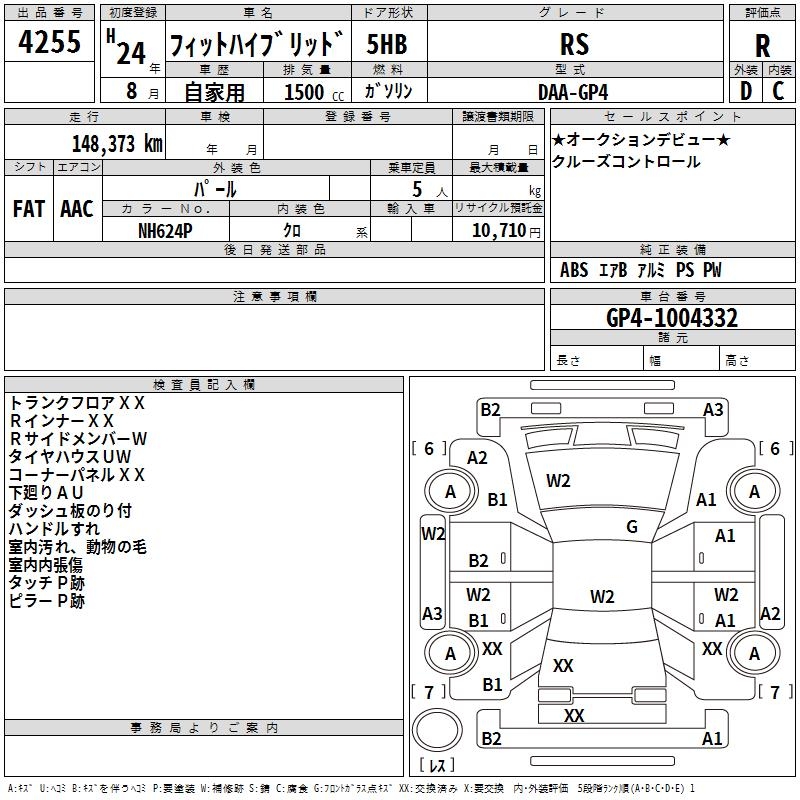Viewport: 800px width, 800px height.
Task: Click the front-right wheel circle marked A
Action: click(753, 491)
